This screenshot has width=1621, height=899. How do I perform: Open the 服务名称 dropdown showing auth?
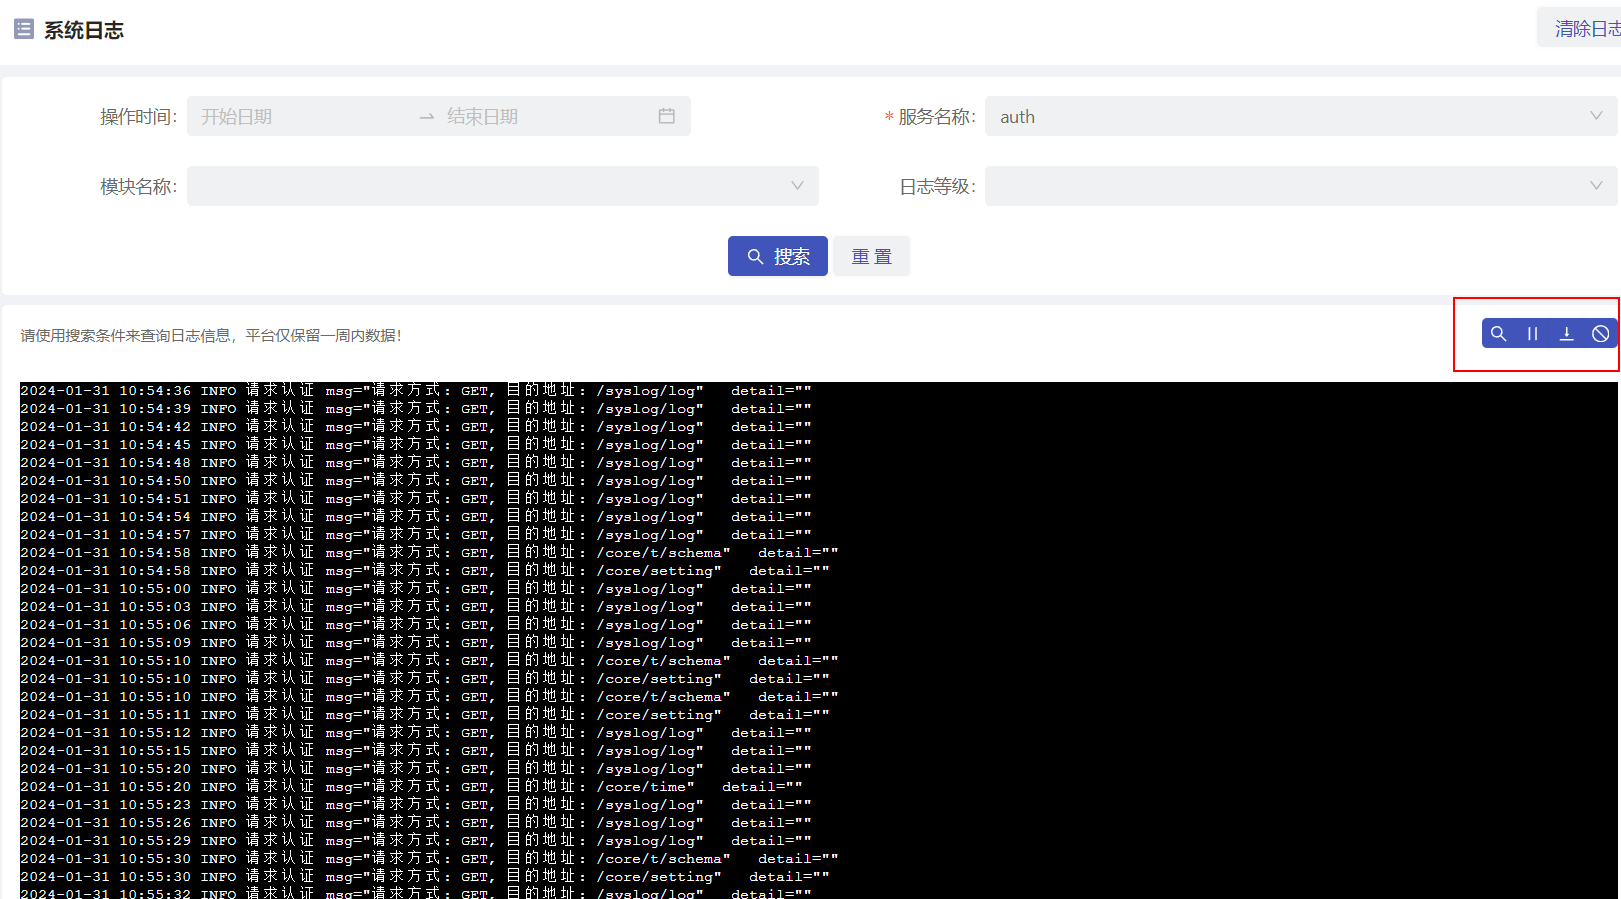[1301, 116]
